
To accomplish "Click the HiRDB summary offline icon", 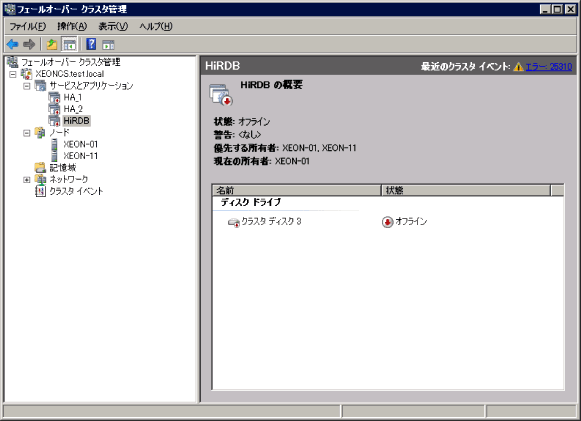I will click(221, 94).
